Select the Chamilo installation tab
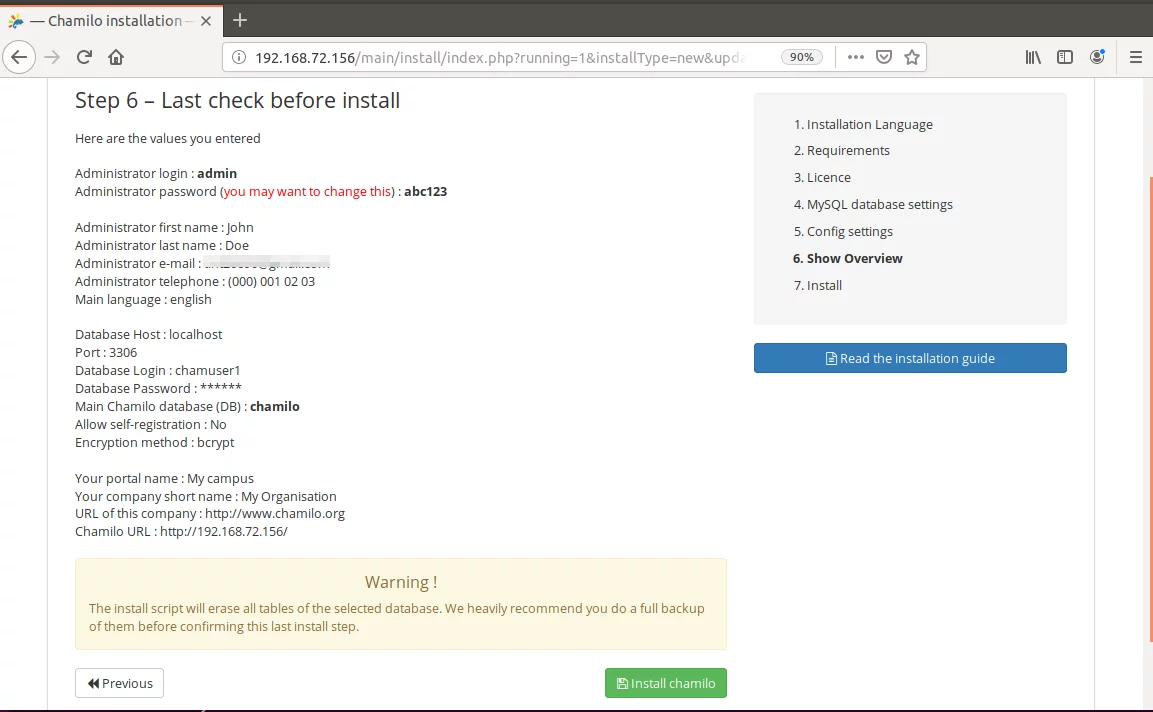This screenshot has width=1153, height=712. pos(110,21)
